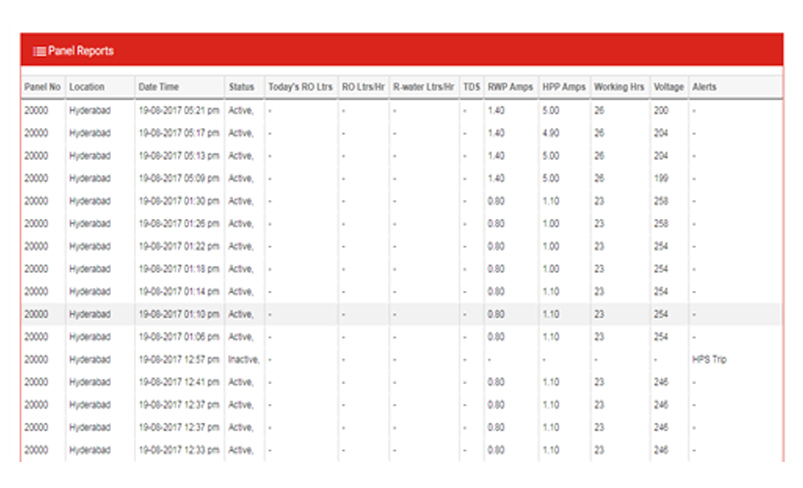
Task: Click the 19-08-2017 01:10 pm highlighted row
Action: pyautogui.click(x=179, y=314)
